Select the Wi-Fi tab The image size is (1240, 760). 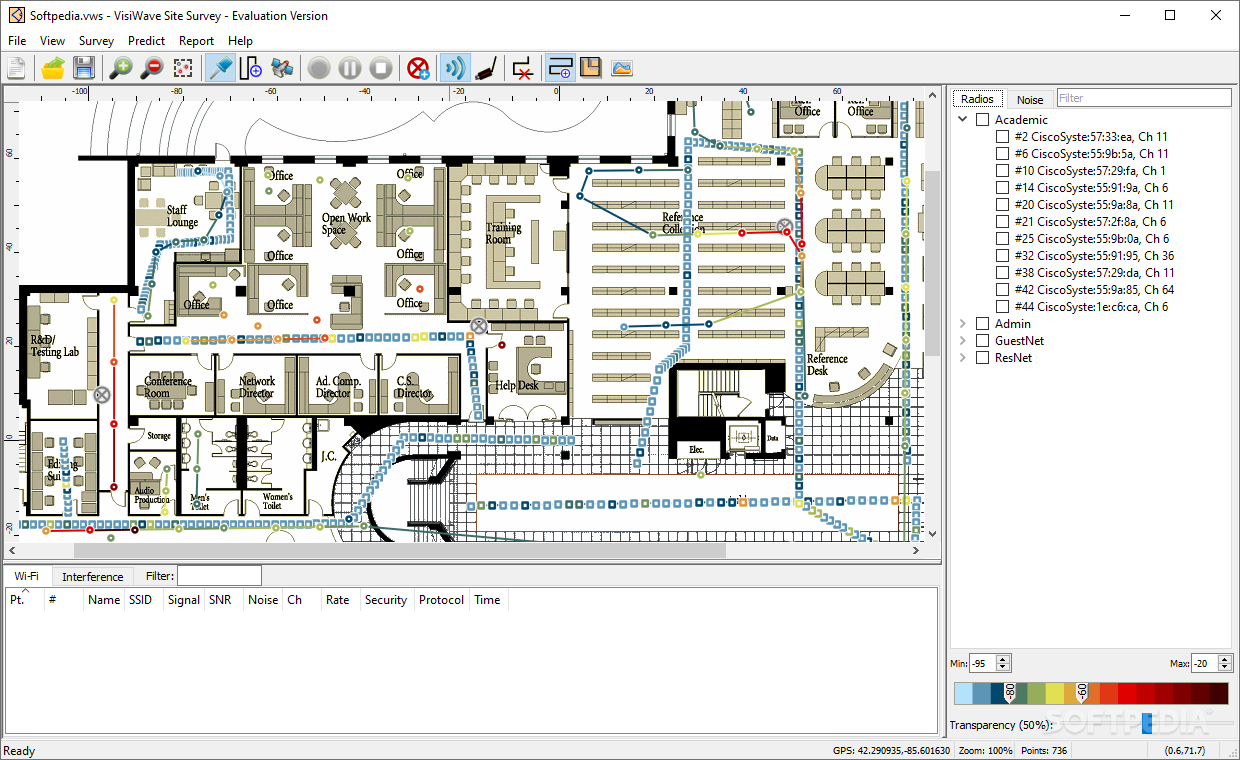coord(27,576)
